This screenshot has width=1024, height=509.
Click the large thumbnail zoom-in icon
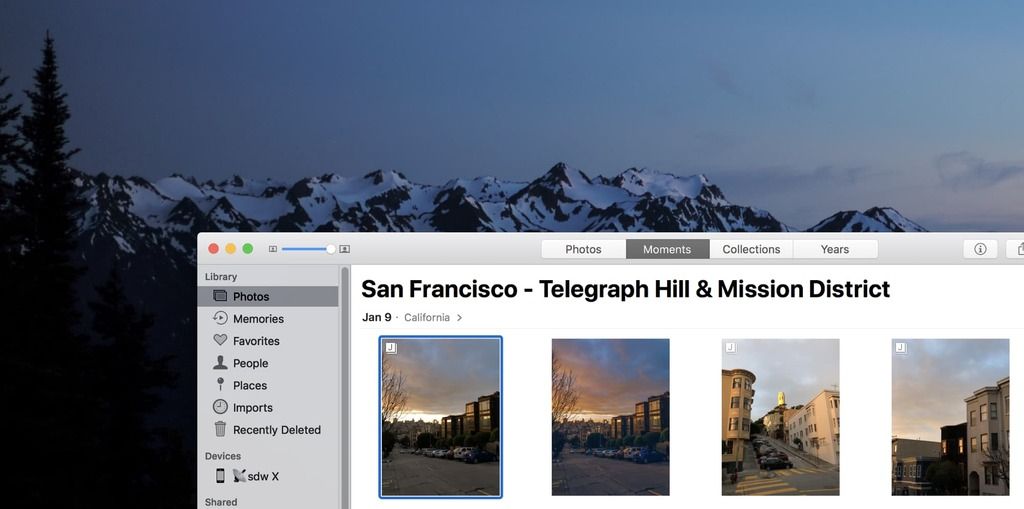pyautogui.click(x=345, y=249)
